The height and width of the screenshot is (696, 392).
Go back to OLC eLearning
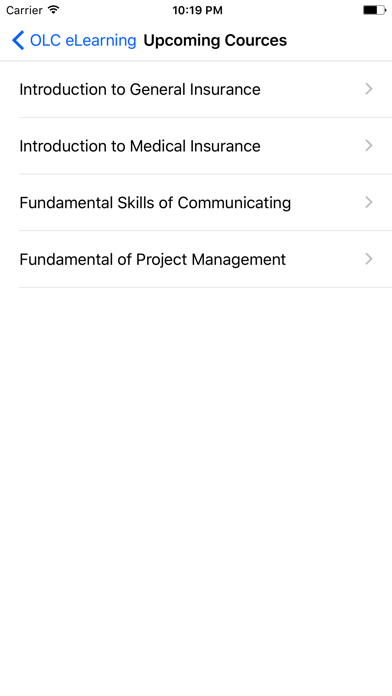(74, 40)
